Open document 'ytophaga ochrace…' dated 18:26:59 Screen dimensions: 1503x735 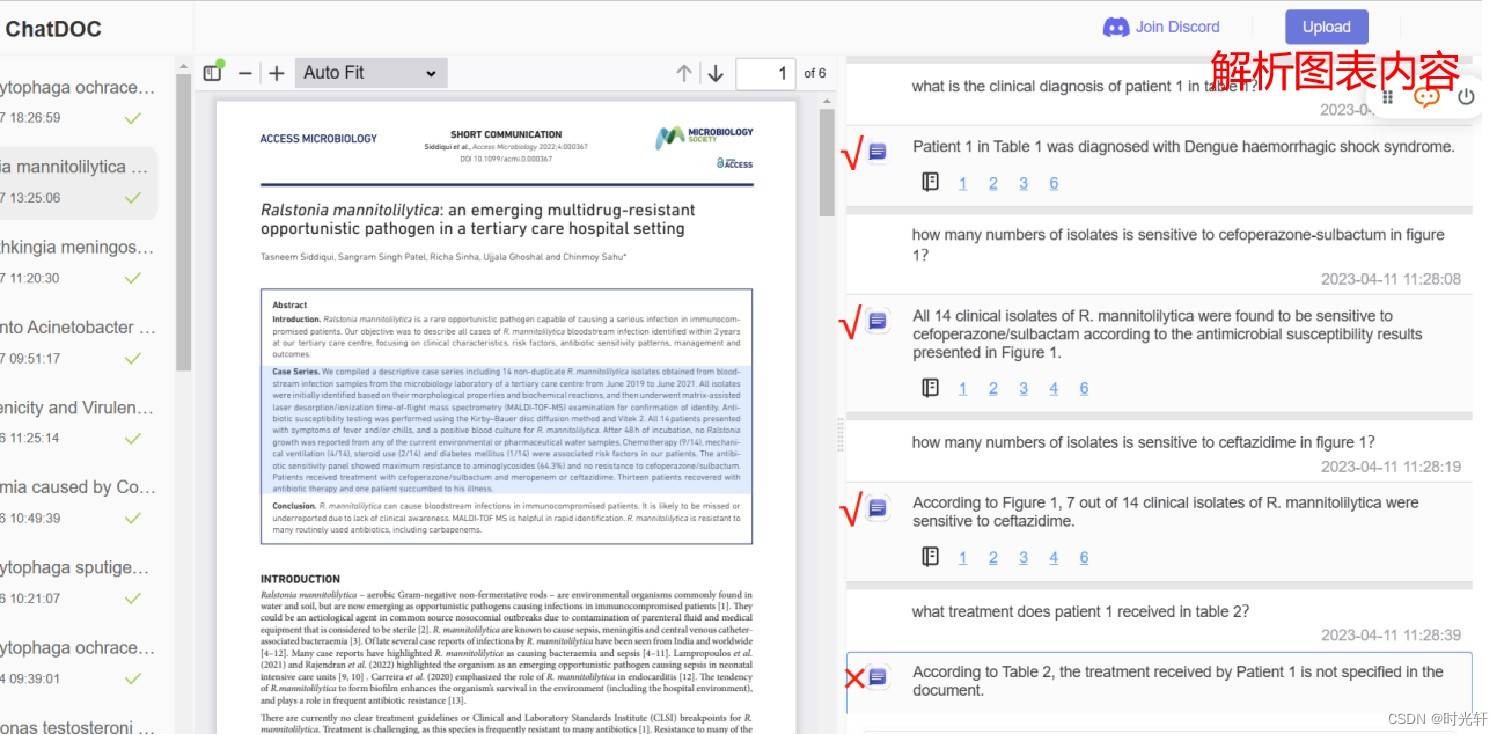pyautogui.click(x=78, y=102)
